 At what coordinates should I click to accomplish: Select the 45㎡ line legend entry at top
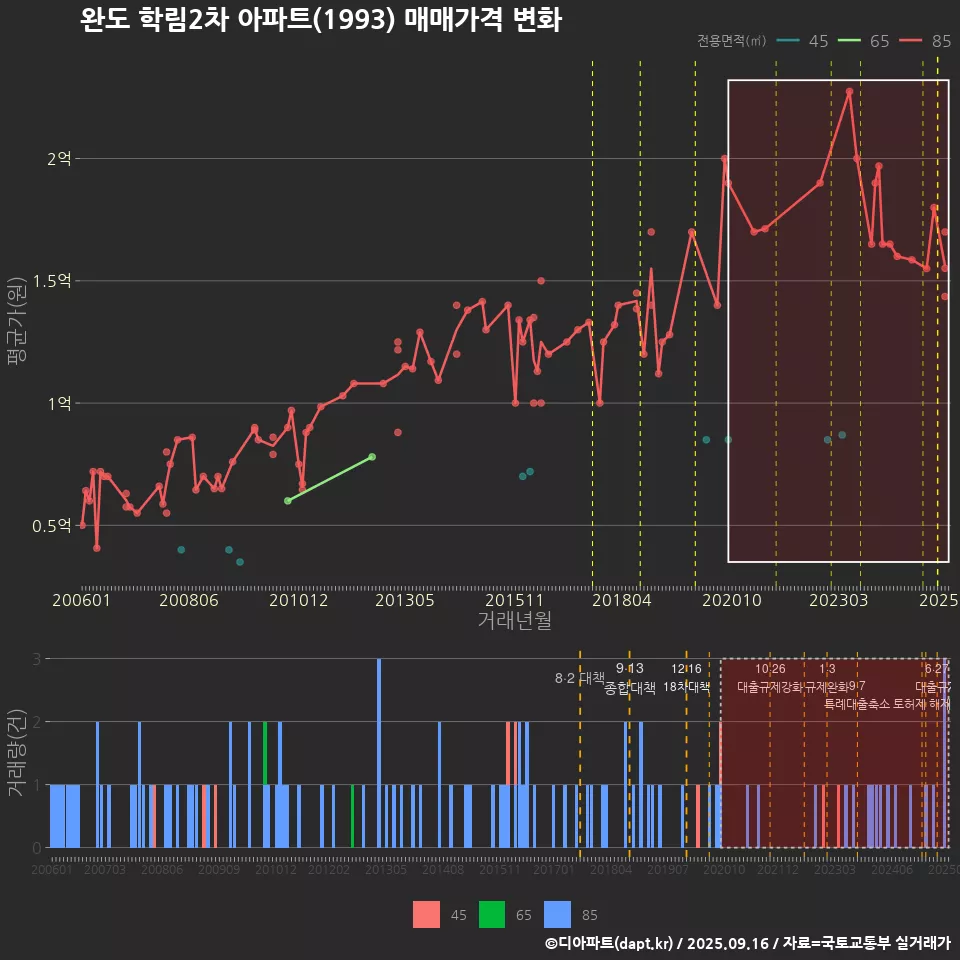point(802,41)
